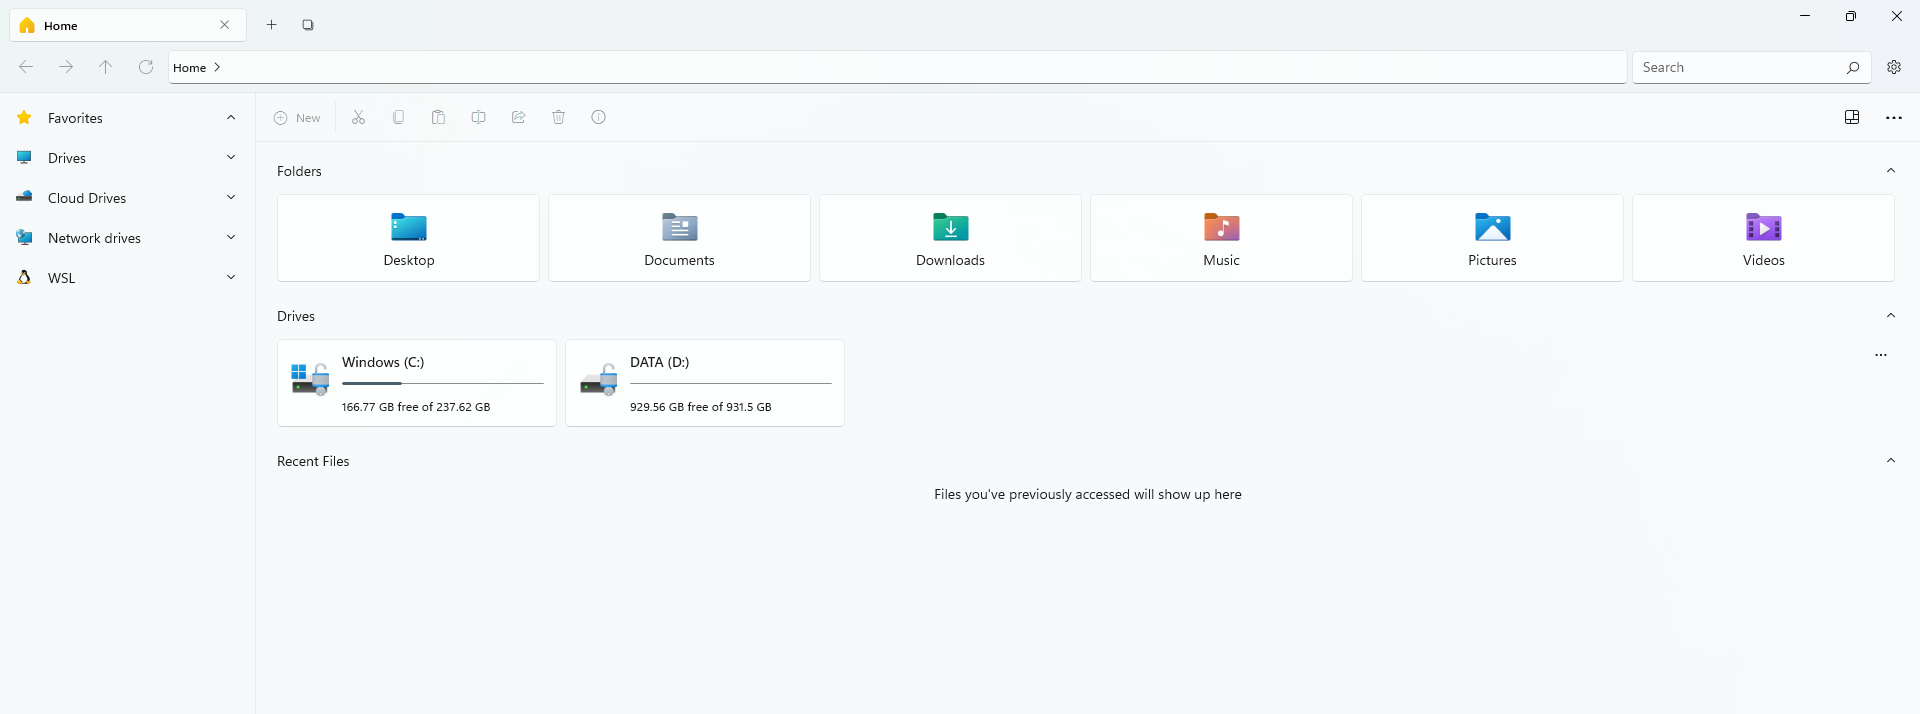Click the Rename icon in toolbar
1920x714 pixels.
tap(478, 118)
